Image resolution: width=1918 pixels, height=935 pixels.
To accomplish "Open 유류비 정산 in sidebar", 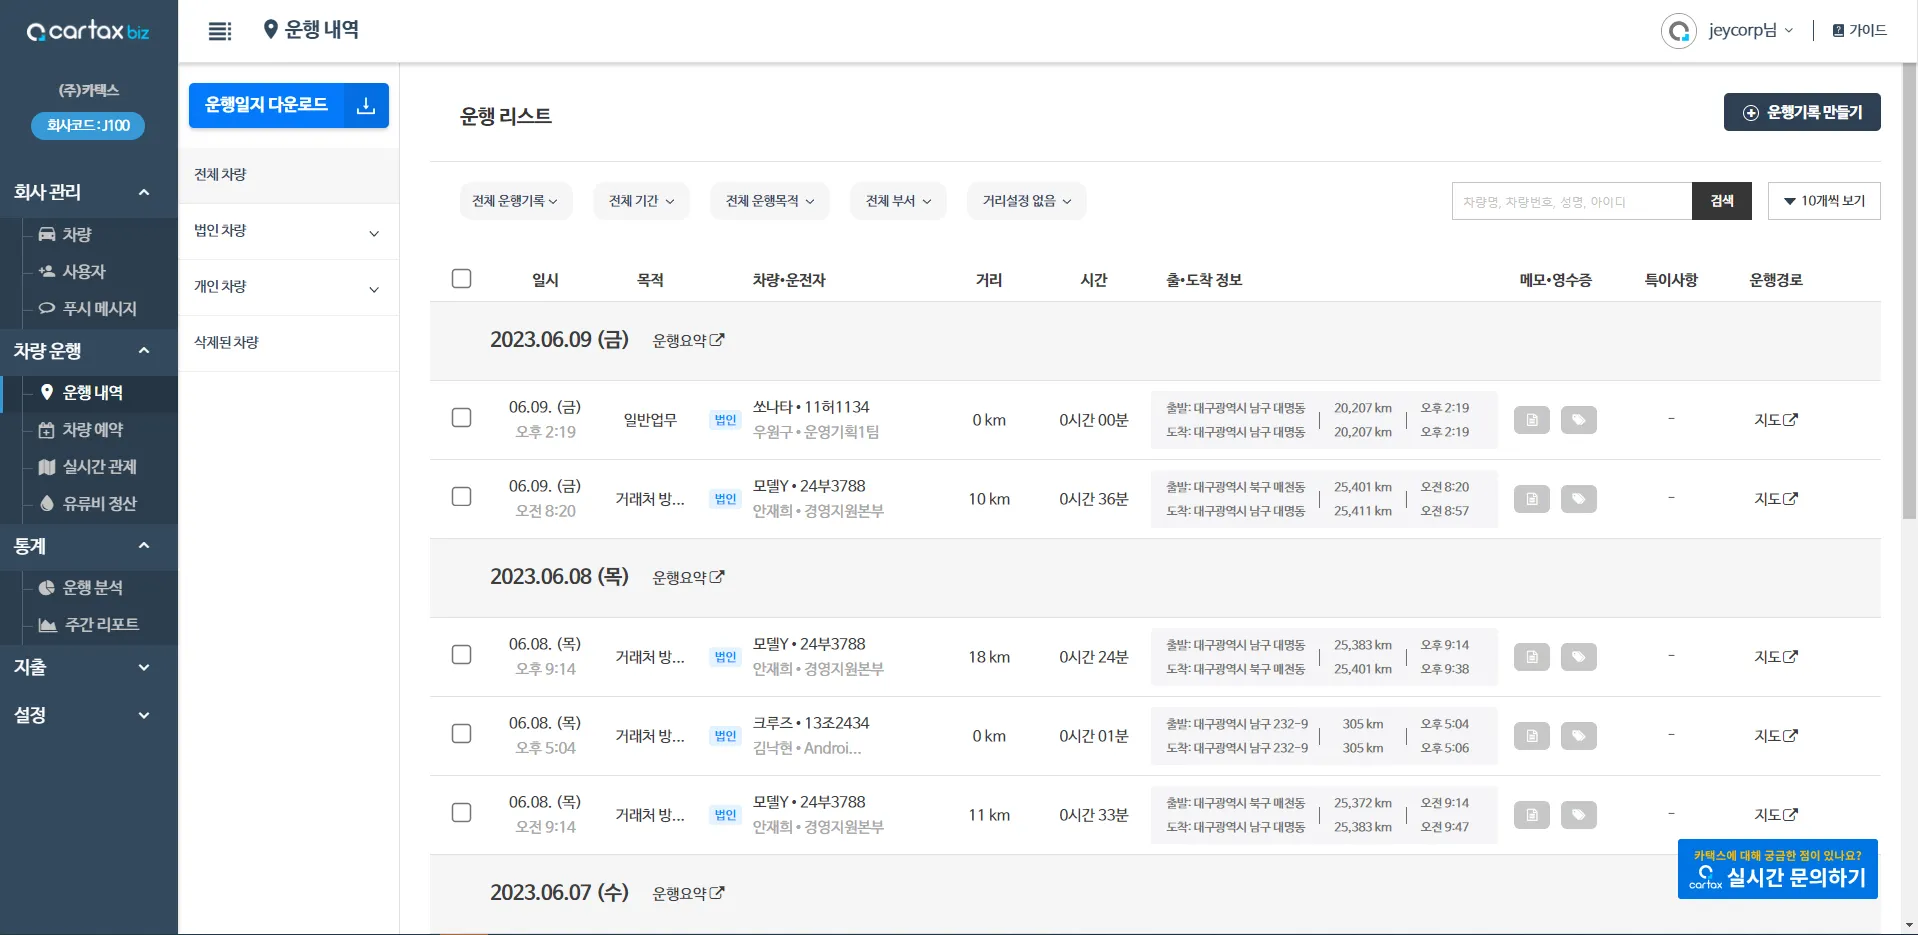I will (89, 504).
